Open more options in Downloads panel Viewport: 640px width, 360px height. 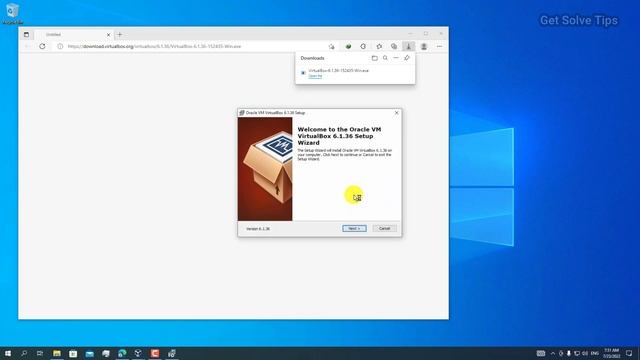396,58
